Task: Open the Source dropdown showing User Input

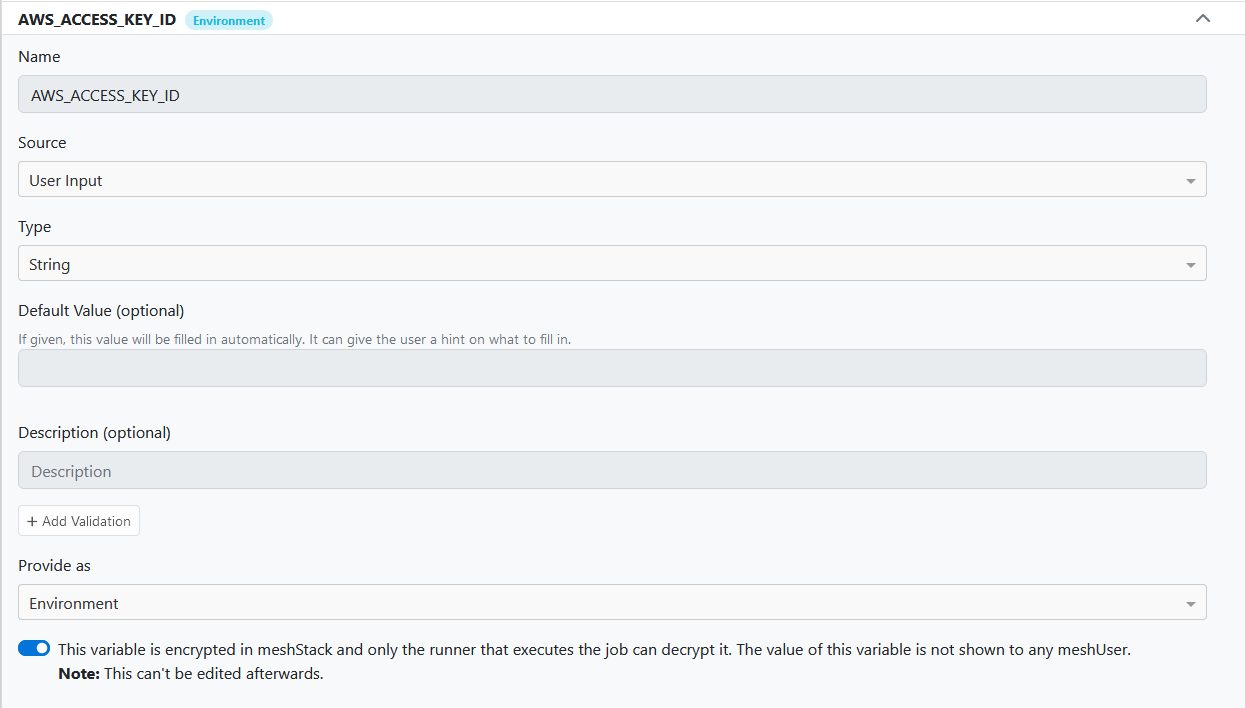Action: (612, 180)
